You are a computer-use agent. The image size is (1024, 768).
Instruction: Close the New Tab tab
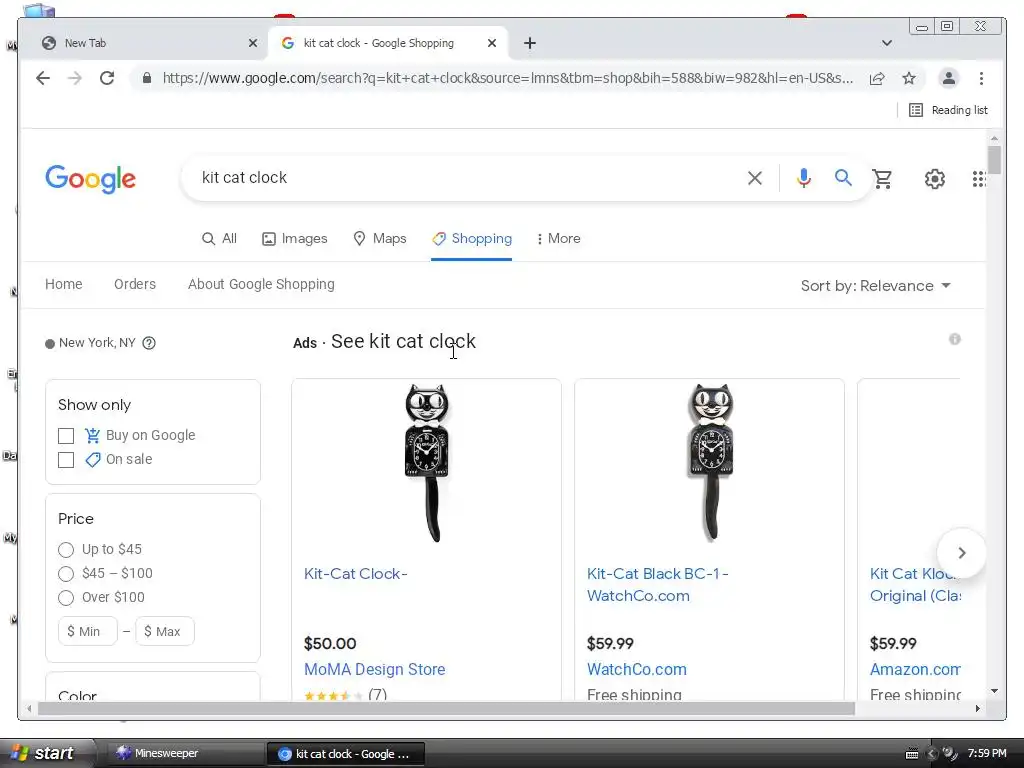[253, 43]
